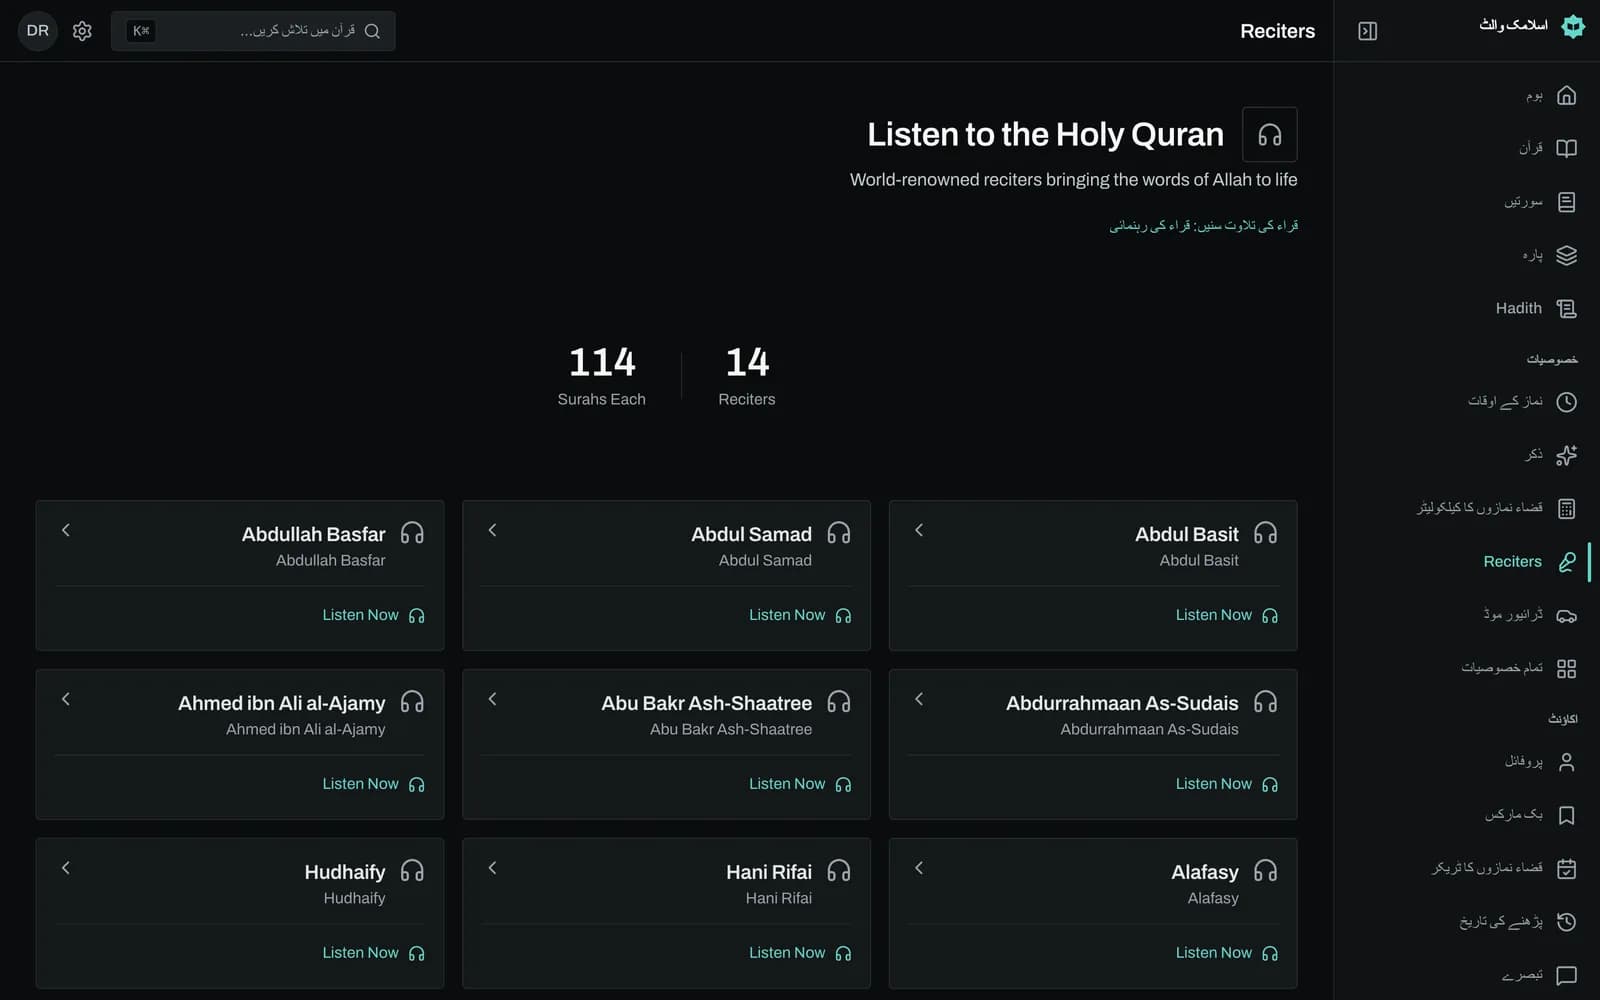Image resolution: width=1600 pixels, height=1000 pixels.
Task: Click the DR user avatar
Action: 38,31
